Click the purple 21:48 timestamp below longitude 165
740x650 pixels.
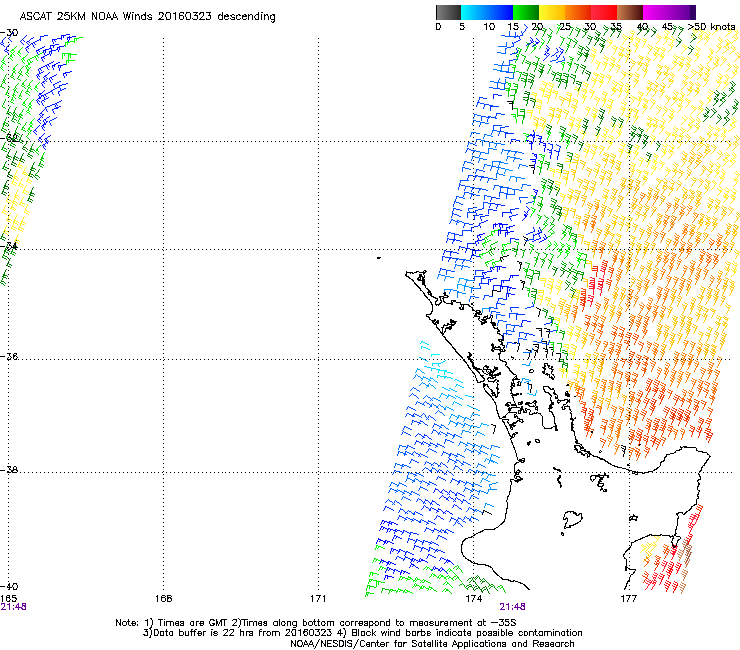coord(13,607)
